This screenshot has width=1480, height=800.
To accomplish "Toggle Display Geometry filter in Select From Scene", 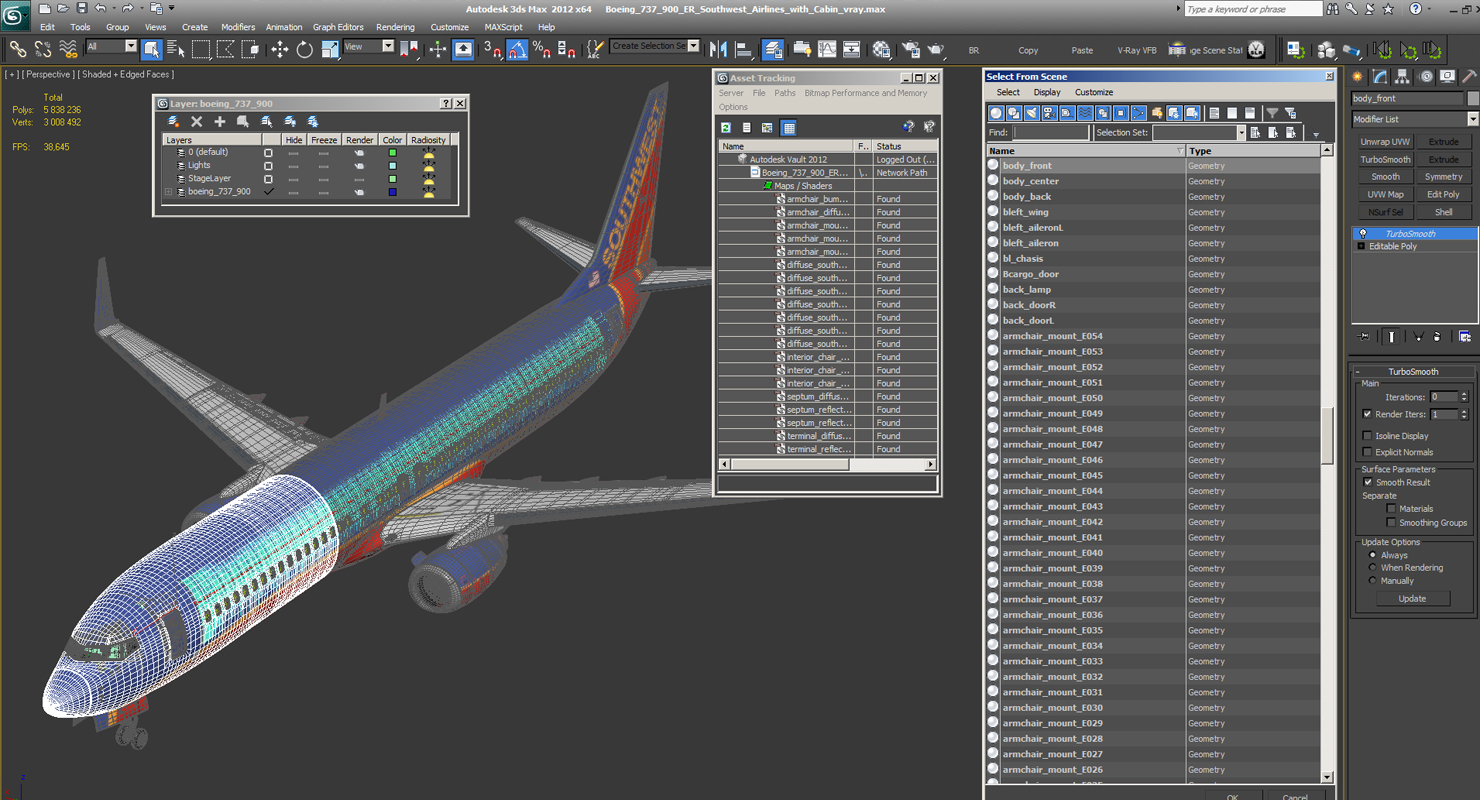I will click(996, 113).
